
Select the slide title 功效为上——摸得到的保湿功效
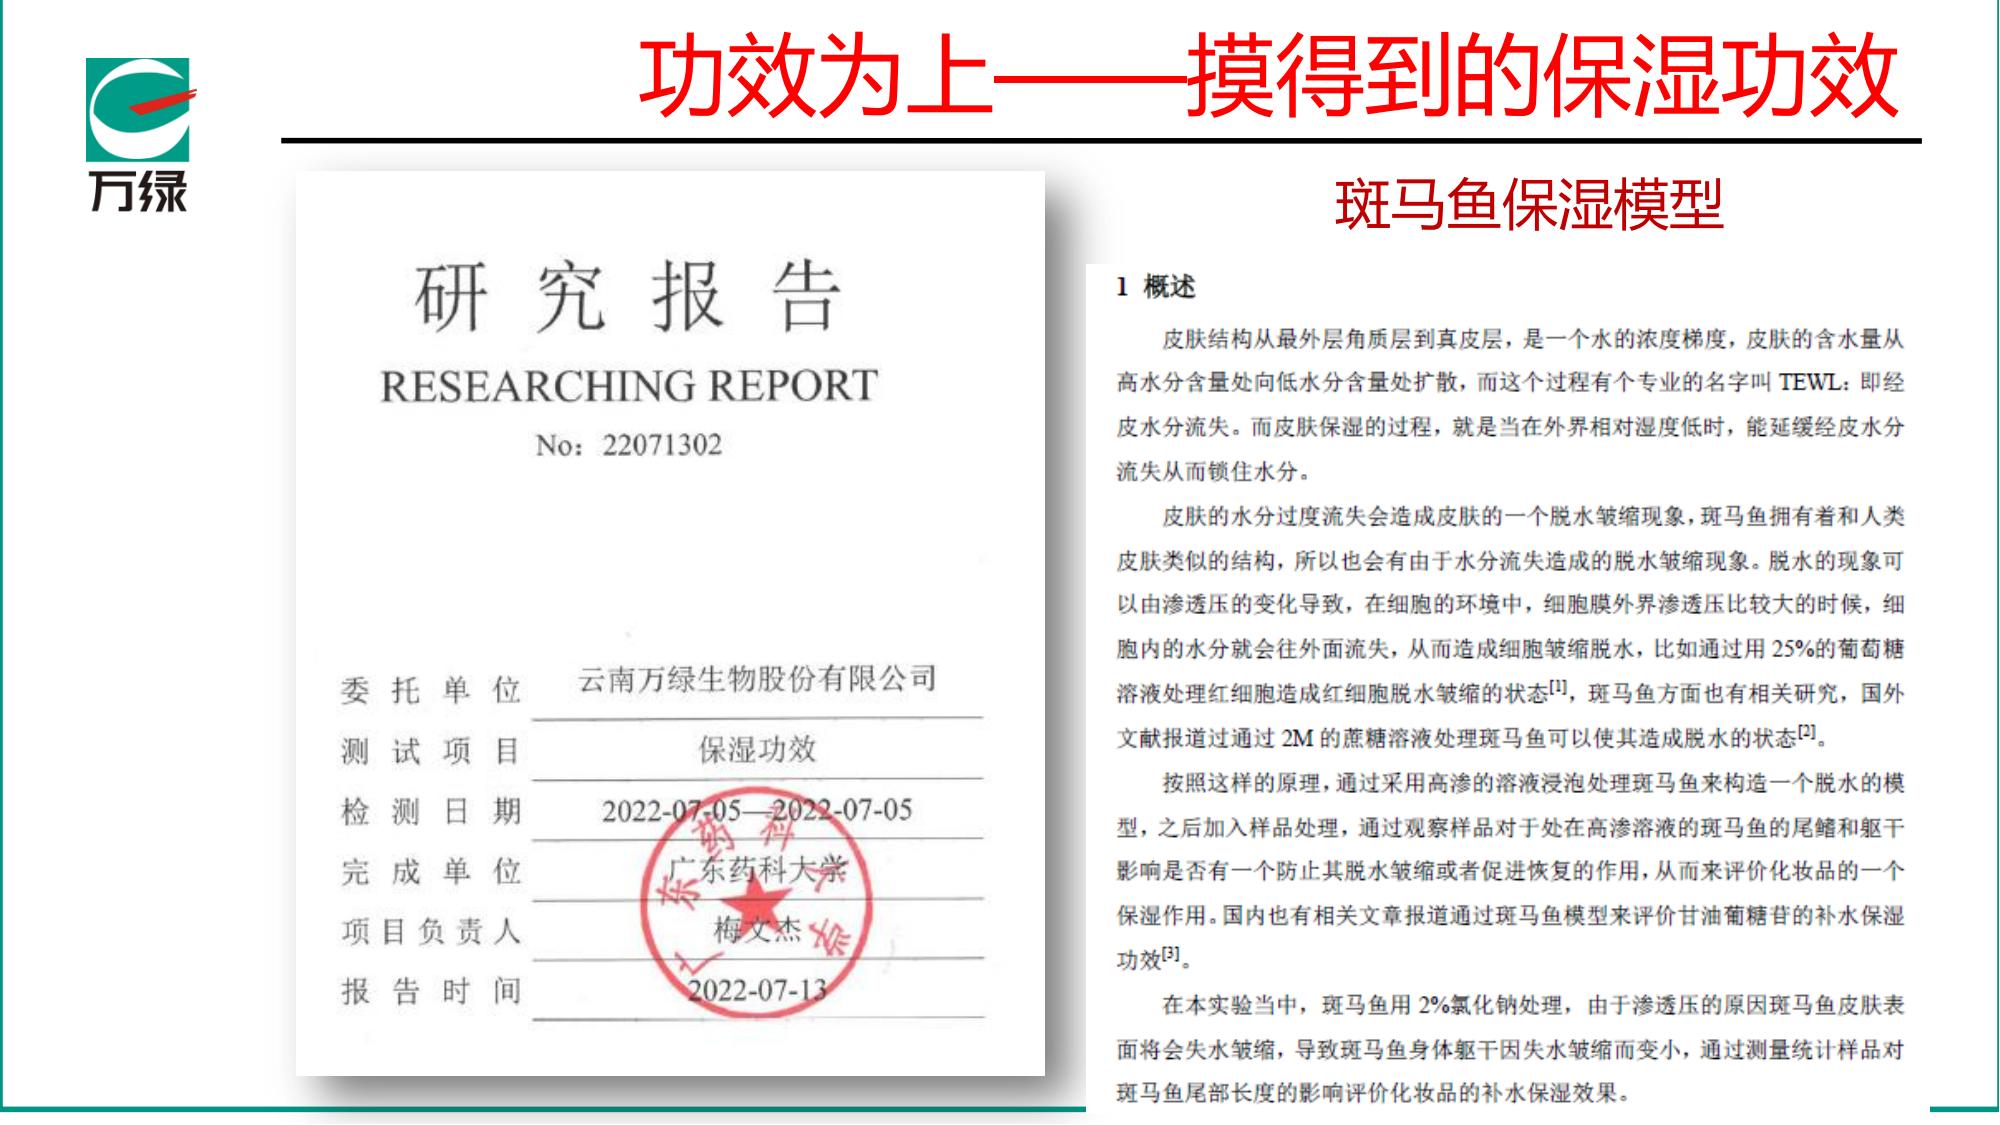[1268, 76]
